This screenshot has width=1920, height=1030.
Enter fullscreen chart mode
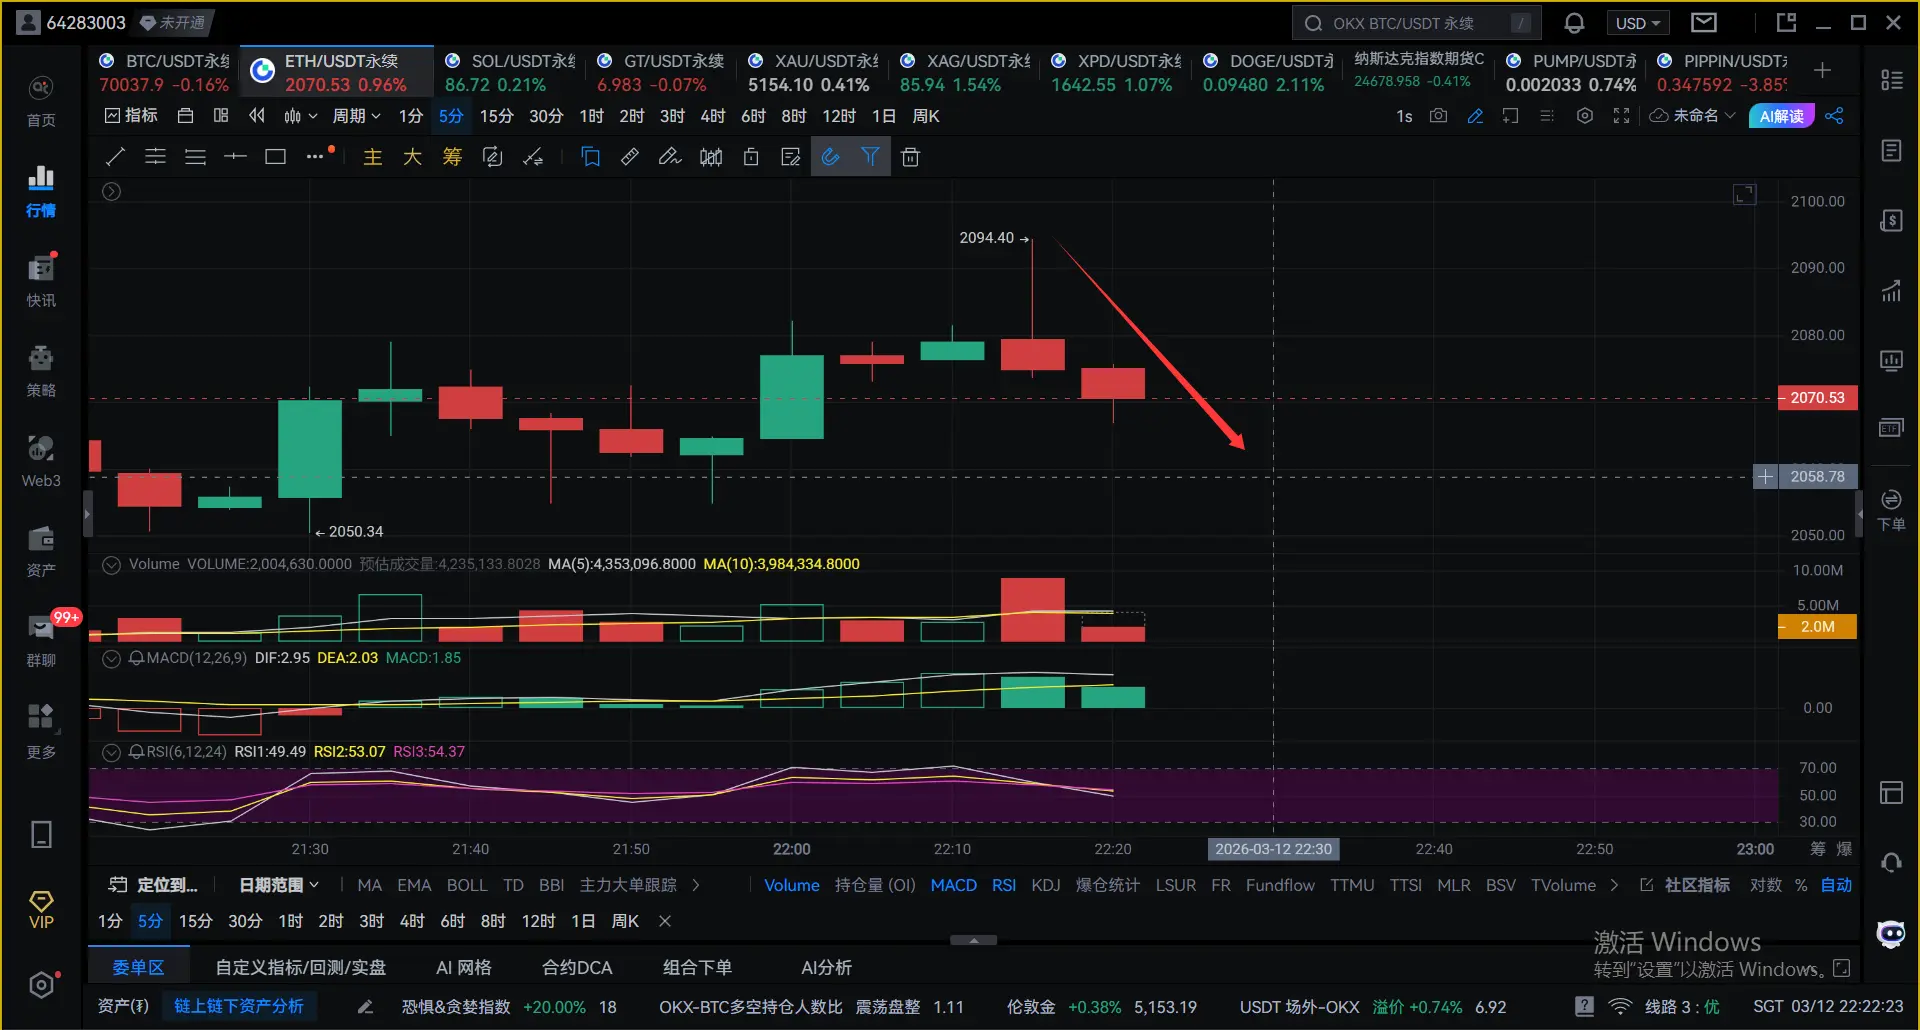click(1621, 116)
